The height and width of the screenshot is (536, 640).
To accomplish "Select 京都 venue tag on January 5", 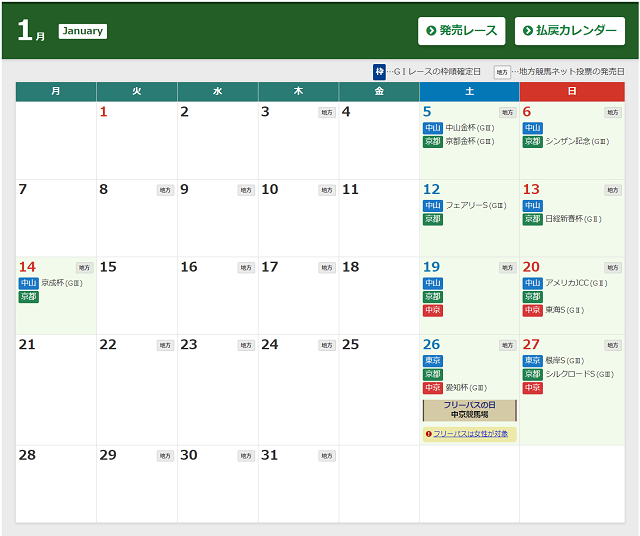I will (x=433, y=142).
